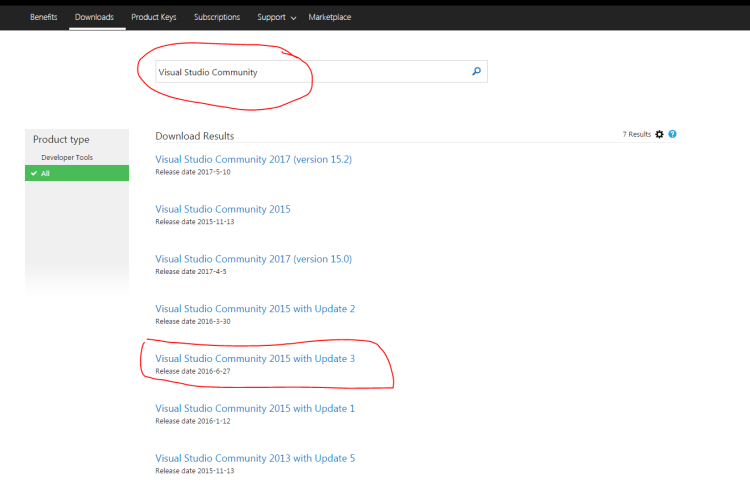
Task: Go to the Benefits tab
Action: pos(44,17)
